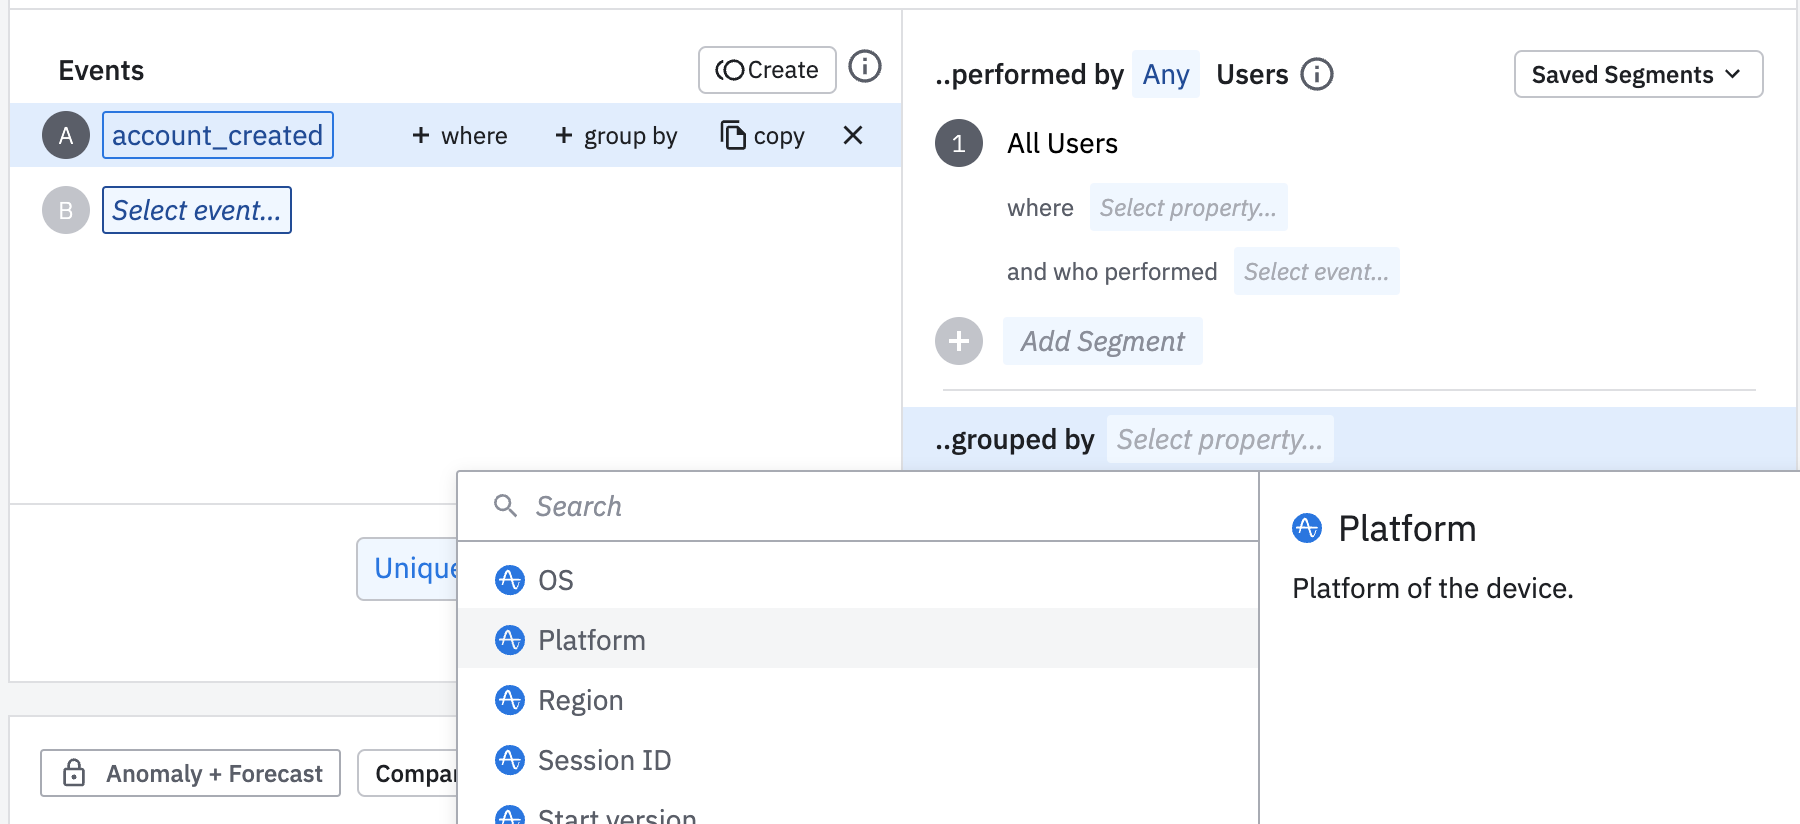The height and width of the screenshot is (824, 1800).
Task: Select Platform from the property list
Action: 591,640
